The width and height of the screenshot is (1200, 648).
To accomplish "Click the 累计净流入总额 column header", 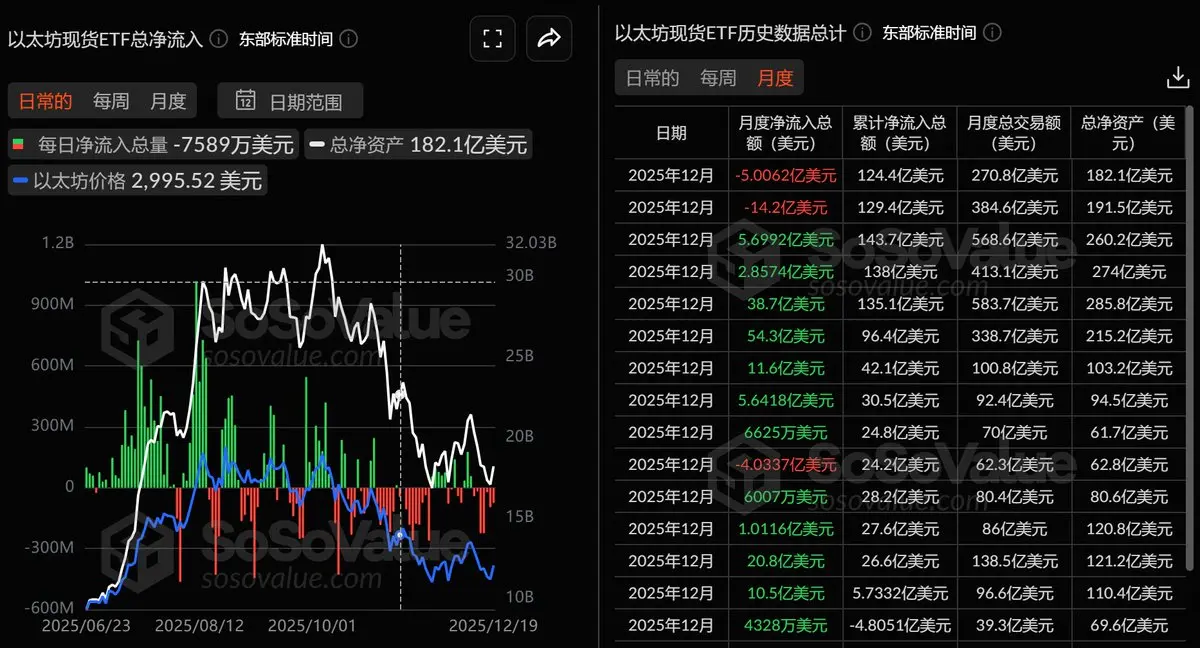I will [899, 132].
